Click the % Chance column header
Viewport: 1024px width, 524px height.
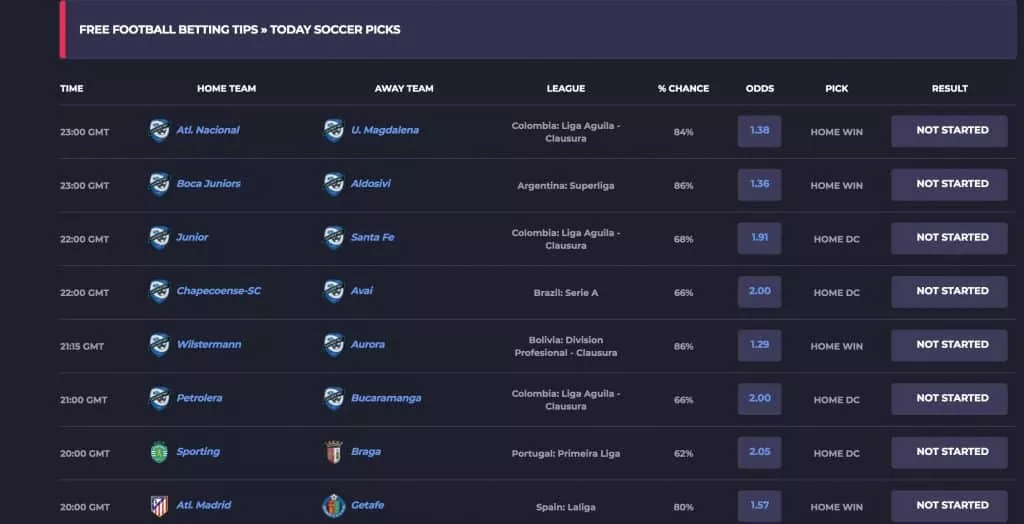tap(683, 89)
